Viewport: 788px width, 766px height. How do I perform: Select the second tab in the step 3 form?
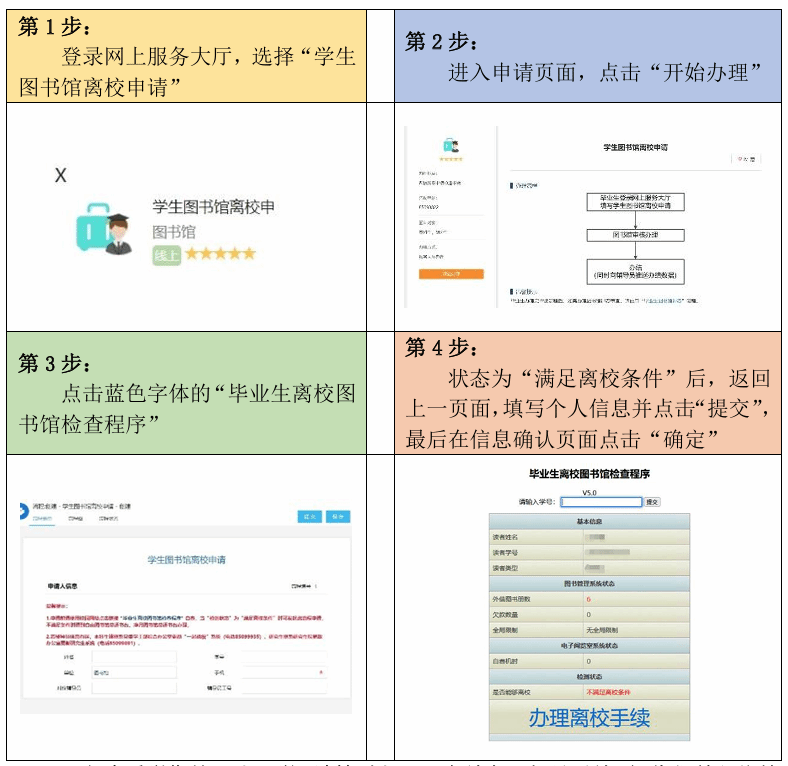(75, 520)
